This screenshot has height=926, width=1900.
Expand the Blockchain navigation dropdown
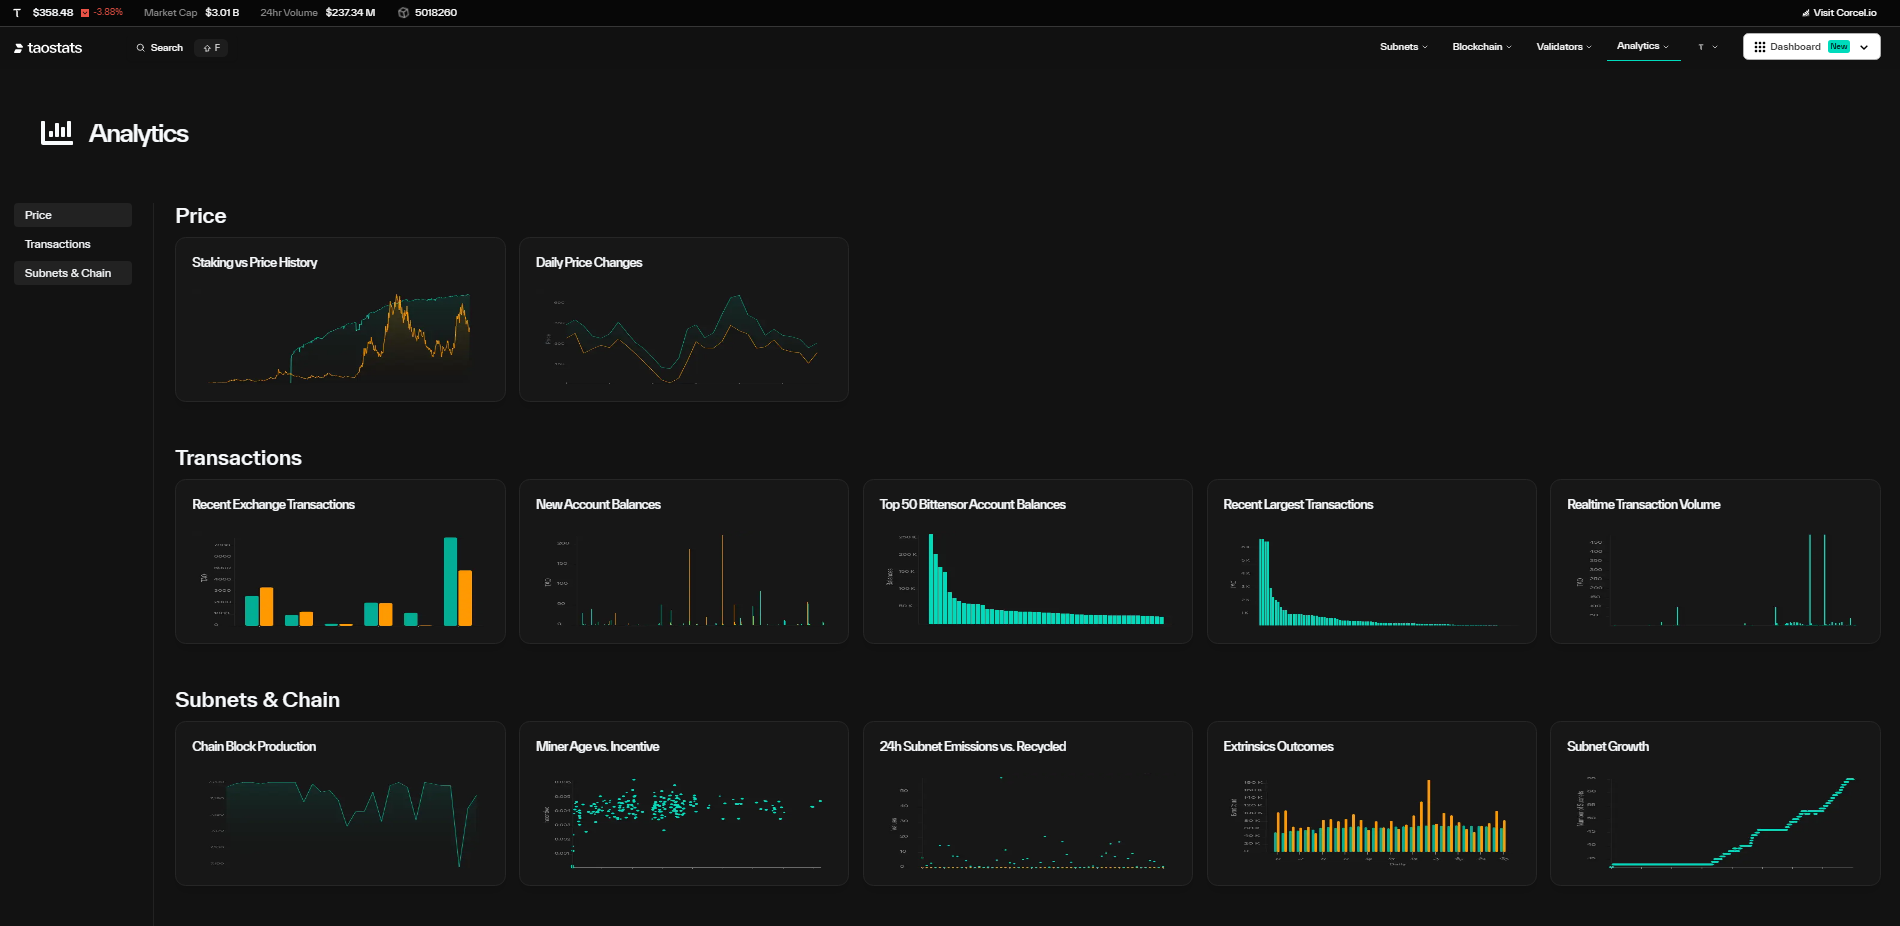pyautogui.click(x=1481, y=47)
